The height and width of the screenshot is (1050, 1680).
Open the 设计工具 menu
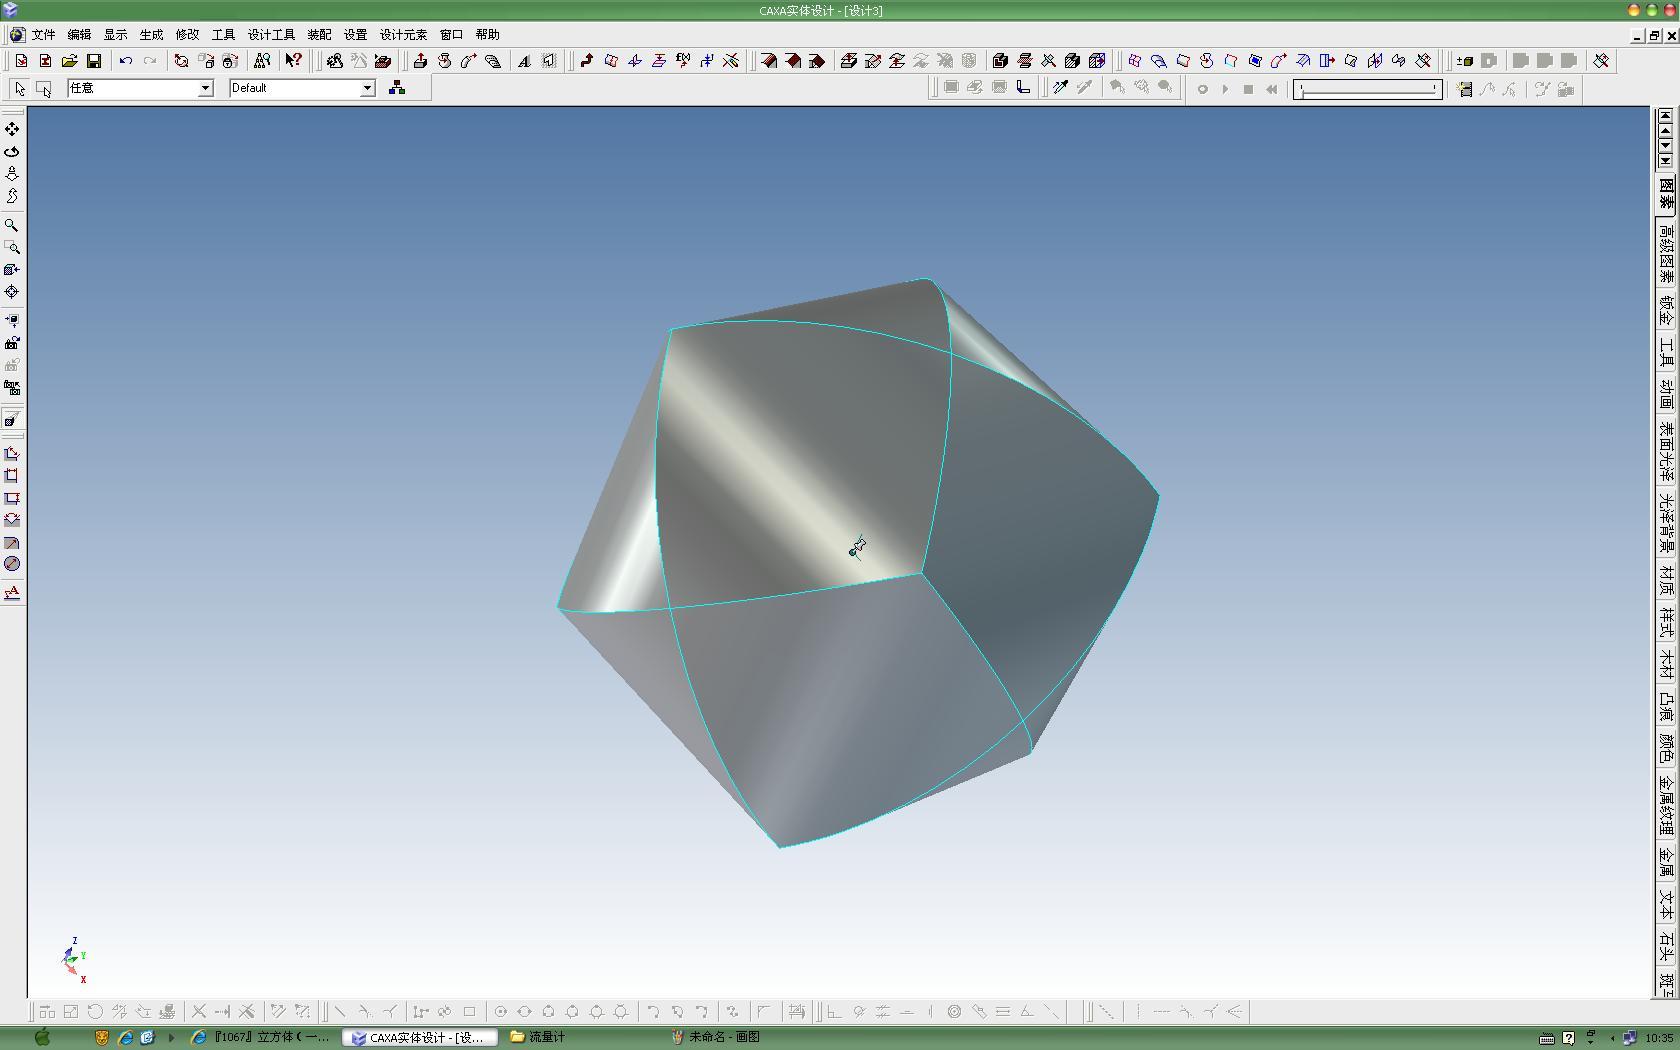[271, 35]
